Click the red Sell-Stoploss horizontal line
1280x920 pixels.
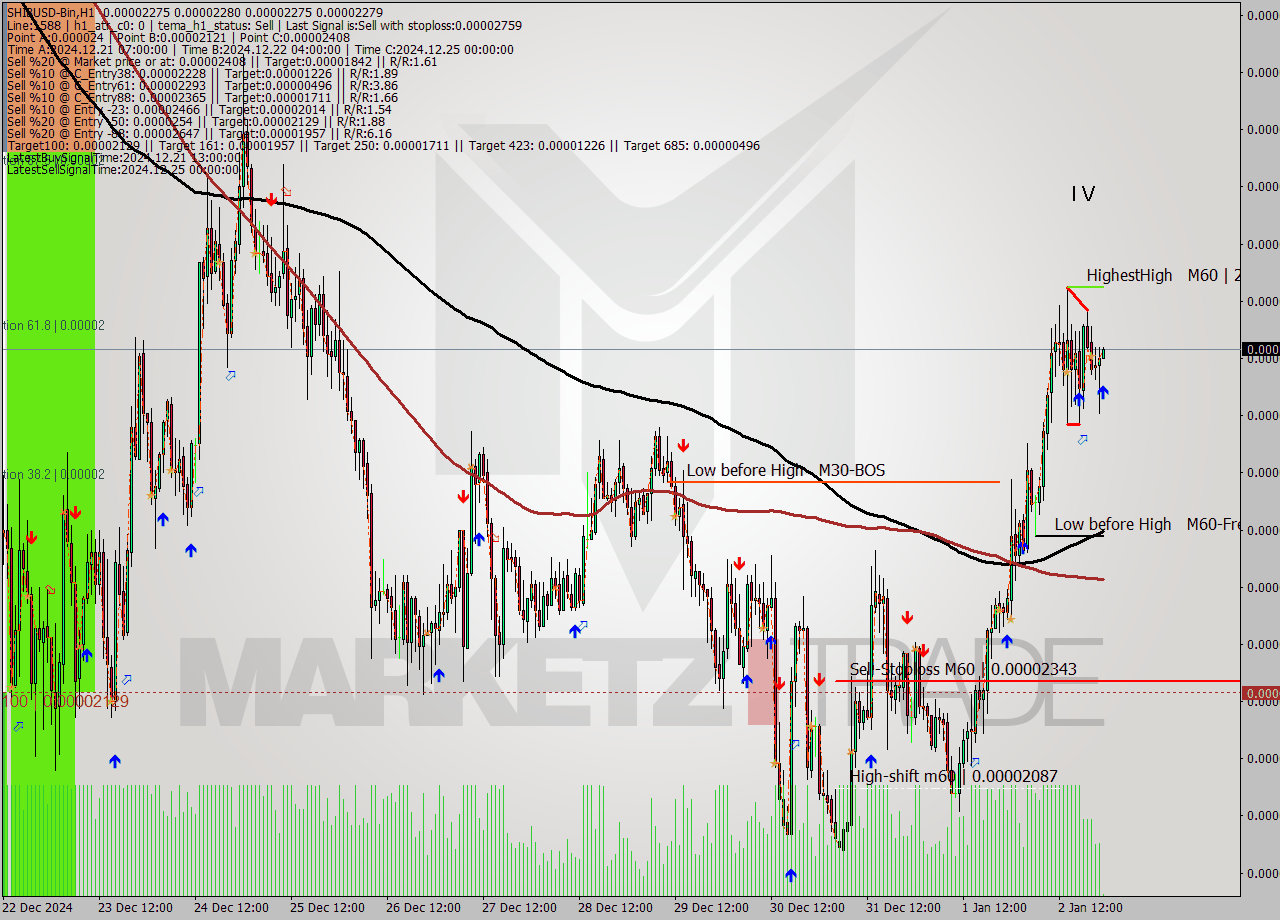pos(1038,681)
